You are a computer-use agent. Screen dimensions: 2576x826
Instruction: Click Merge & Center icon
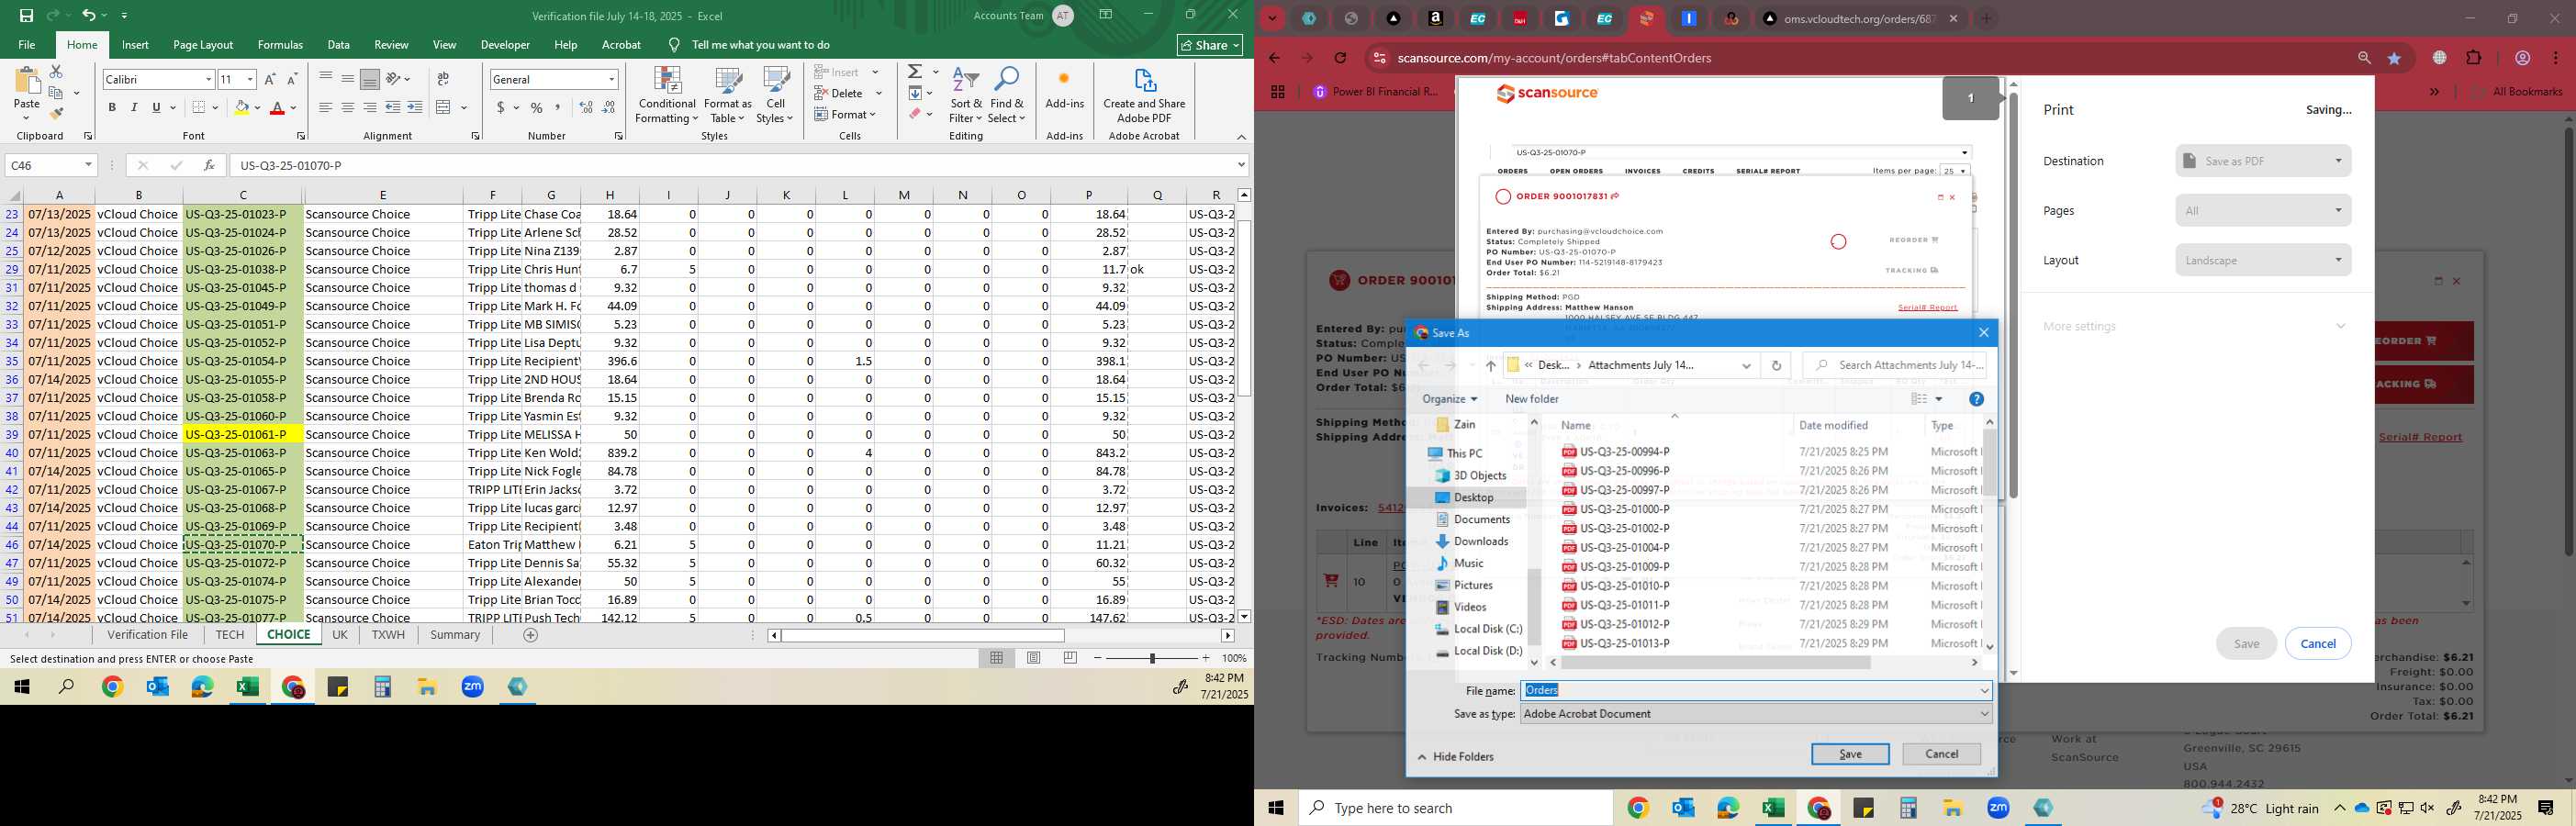(x=444, y=107)
